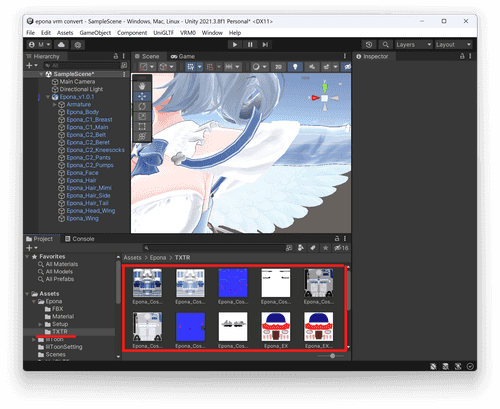Expand the Armature object in Hierarchy

55,105
